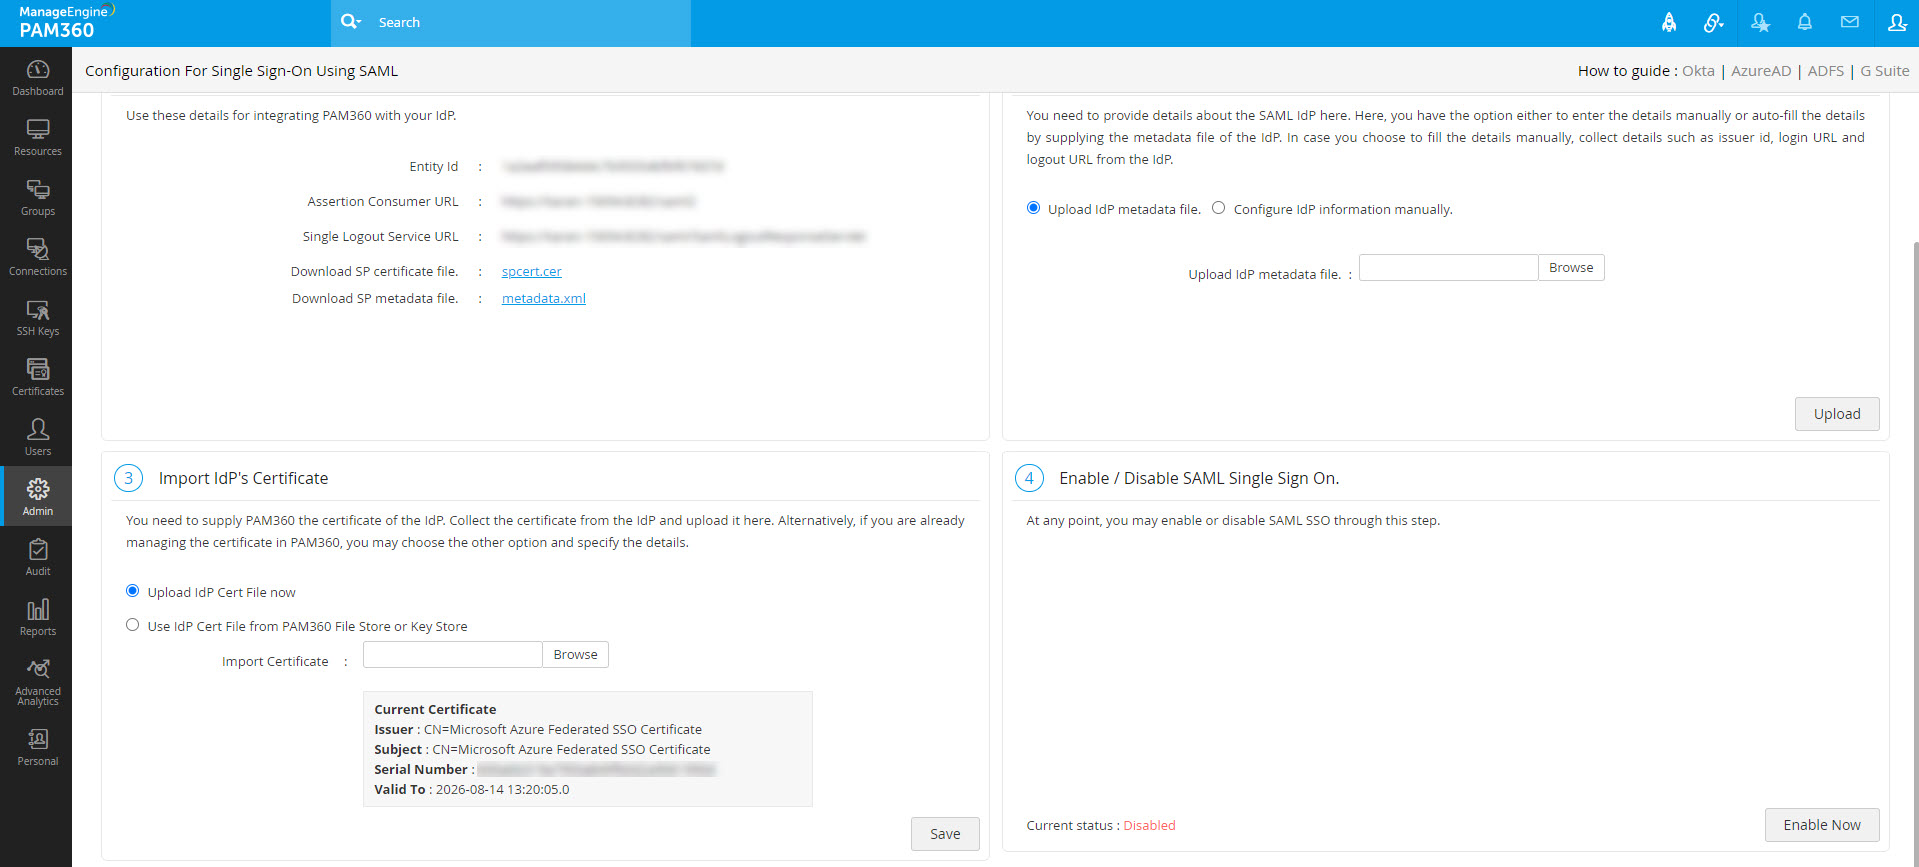Navigate to SSH Keys

[x=37, y=317]
